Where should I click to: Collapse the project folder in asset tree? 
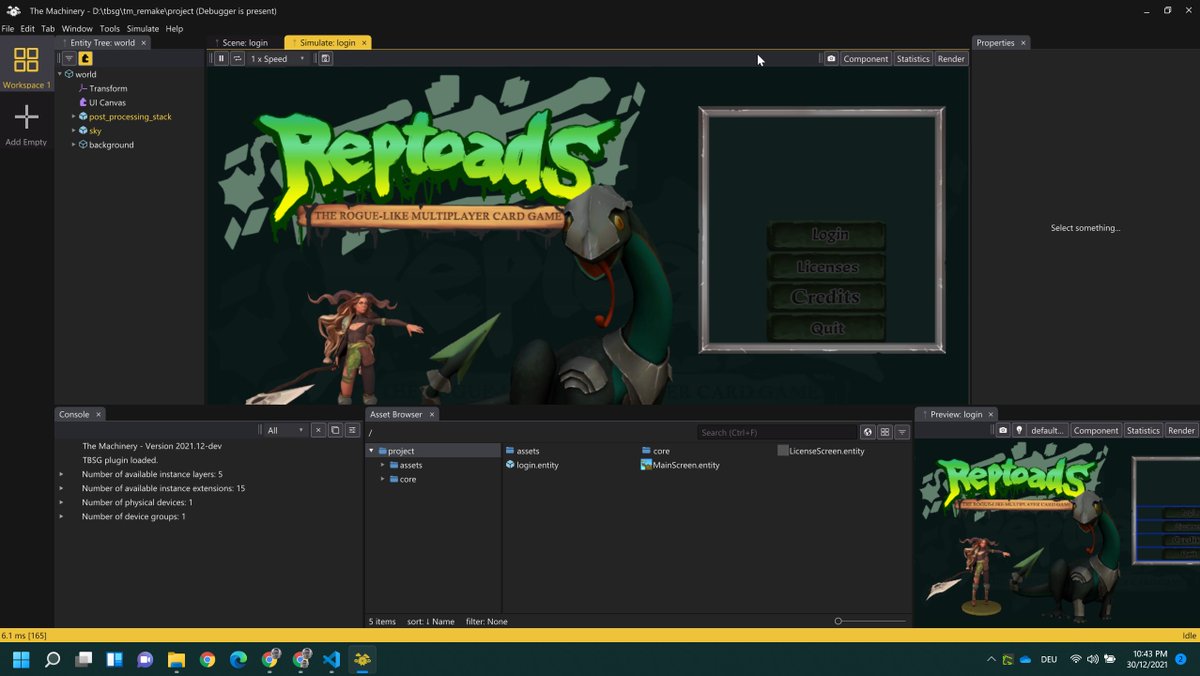tap(372, 451)
